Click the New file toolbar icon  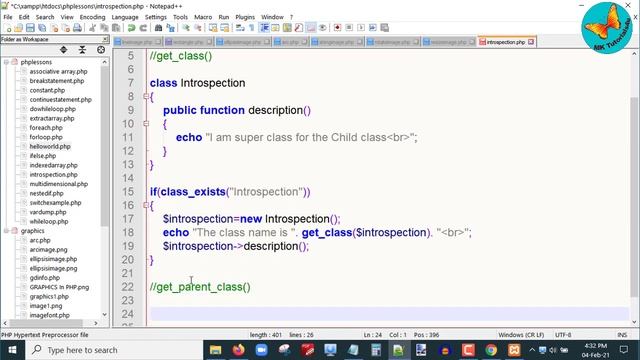pyautogui.click(x=7, y=28)
